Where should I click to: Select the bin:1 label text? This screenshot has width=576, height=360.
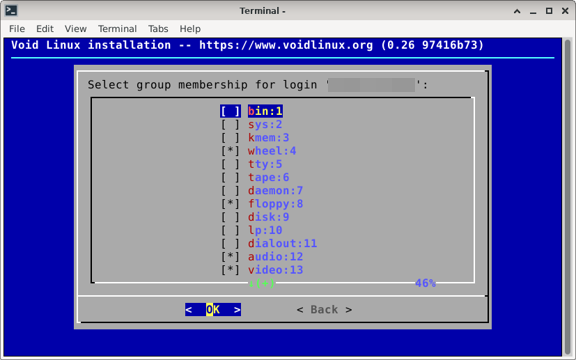point(265,111)
